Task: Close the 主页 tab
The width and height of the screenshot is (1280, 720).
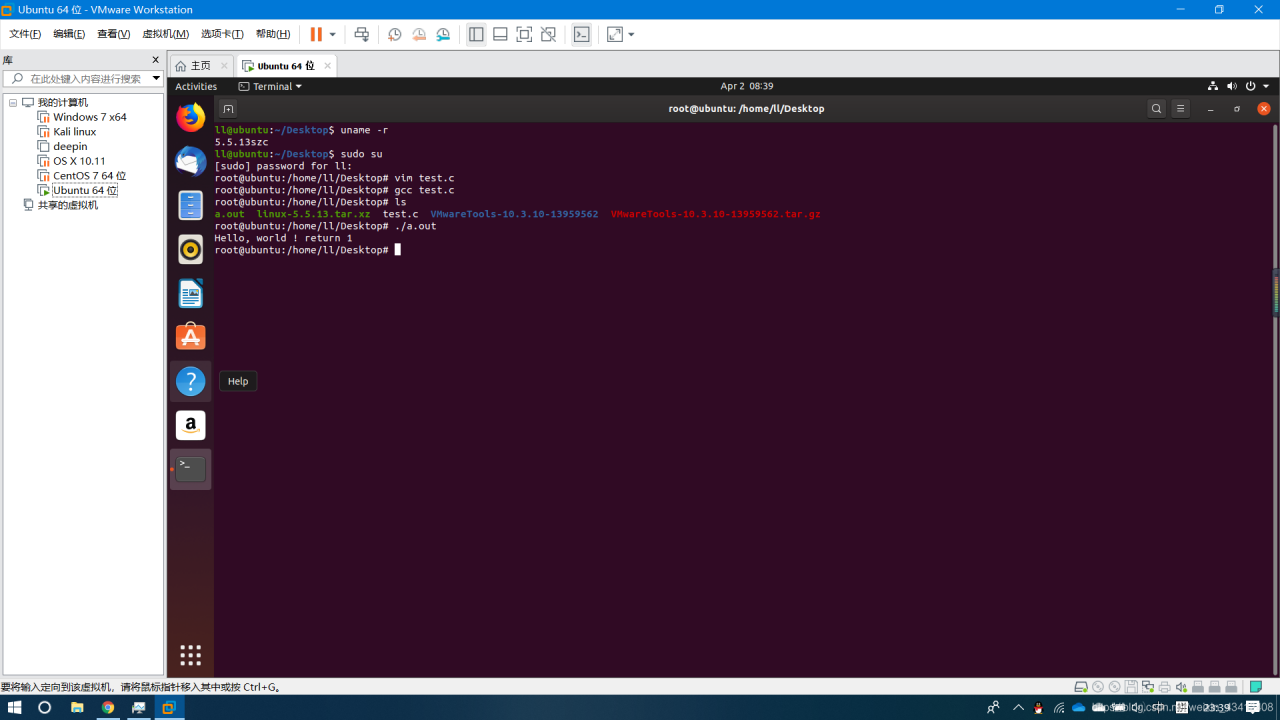Action: pos(224,66)
